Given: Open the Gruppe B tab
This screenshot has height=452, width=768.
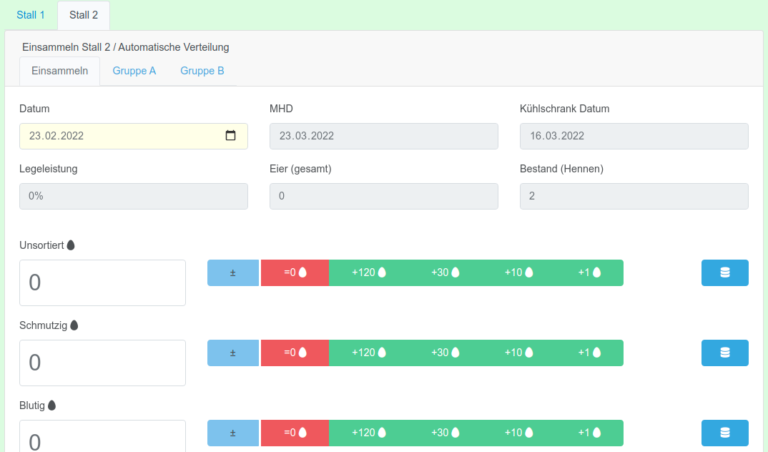Looking at the screenshot, I should pos(202,71).
